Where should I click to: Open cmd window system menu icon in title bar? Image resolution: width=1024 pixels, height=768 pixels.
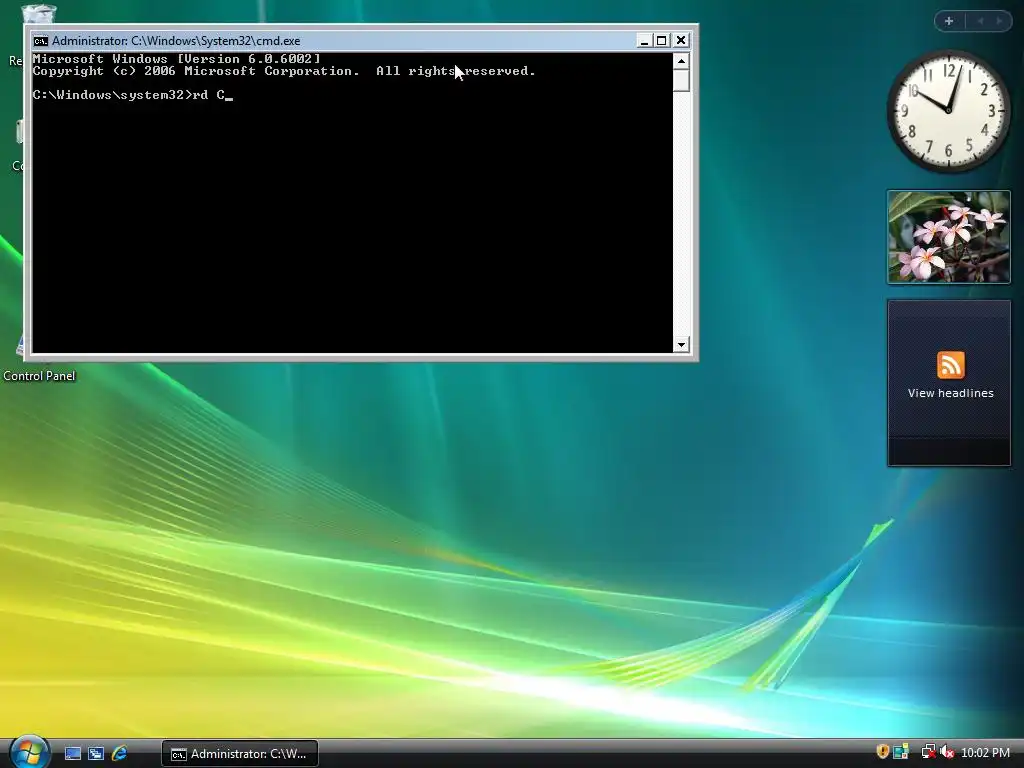click(x=40, y=40)
